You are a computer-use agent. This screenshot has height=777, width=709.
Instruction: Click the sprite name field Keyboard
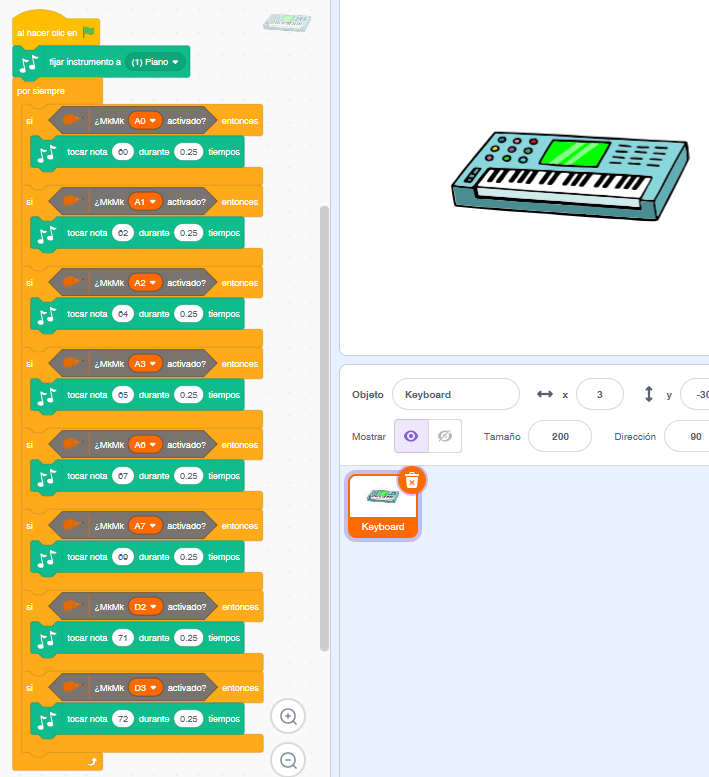click(x=456, y=394)
